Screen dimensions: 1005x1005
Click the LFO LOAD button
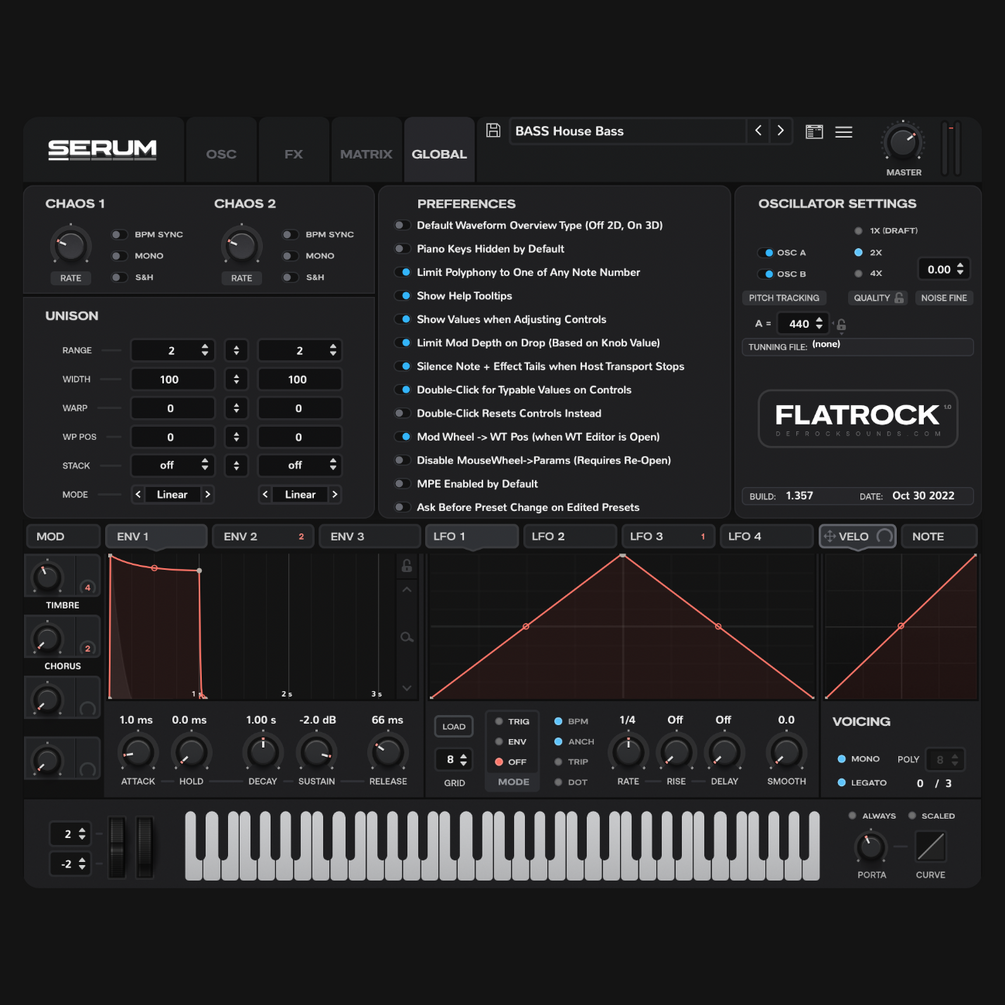coord(454,726)
